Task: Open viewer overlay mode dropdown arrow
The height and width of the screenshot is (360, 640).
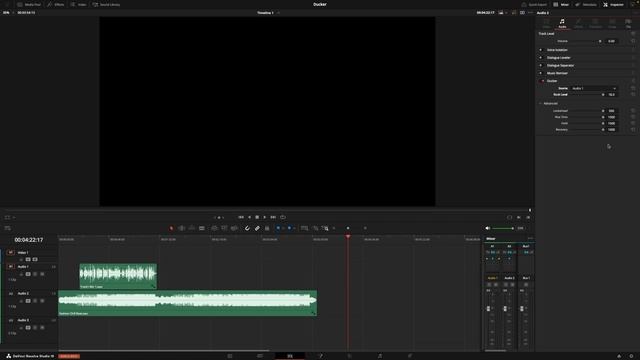Action: click(14, 218)
